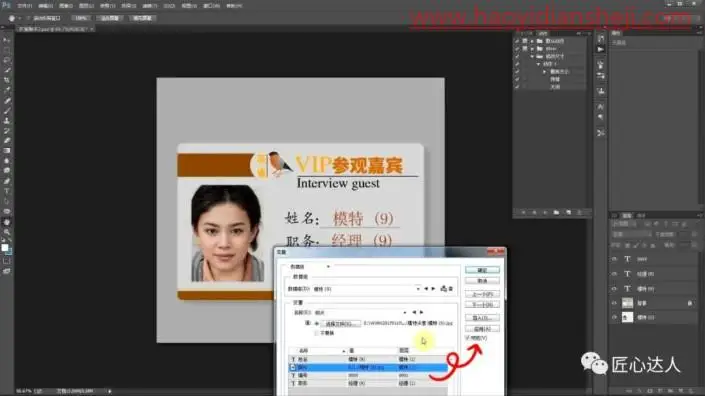The image size is (705, 396).
Task: Delete the current data set icon
Action: (451, 289)
